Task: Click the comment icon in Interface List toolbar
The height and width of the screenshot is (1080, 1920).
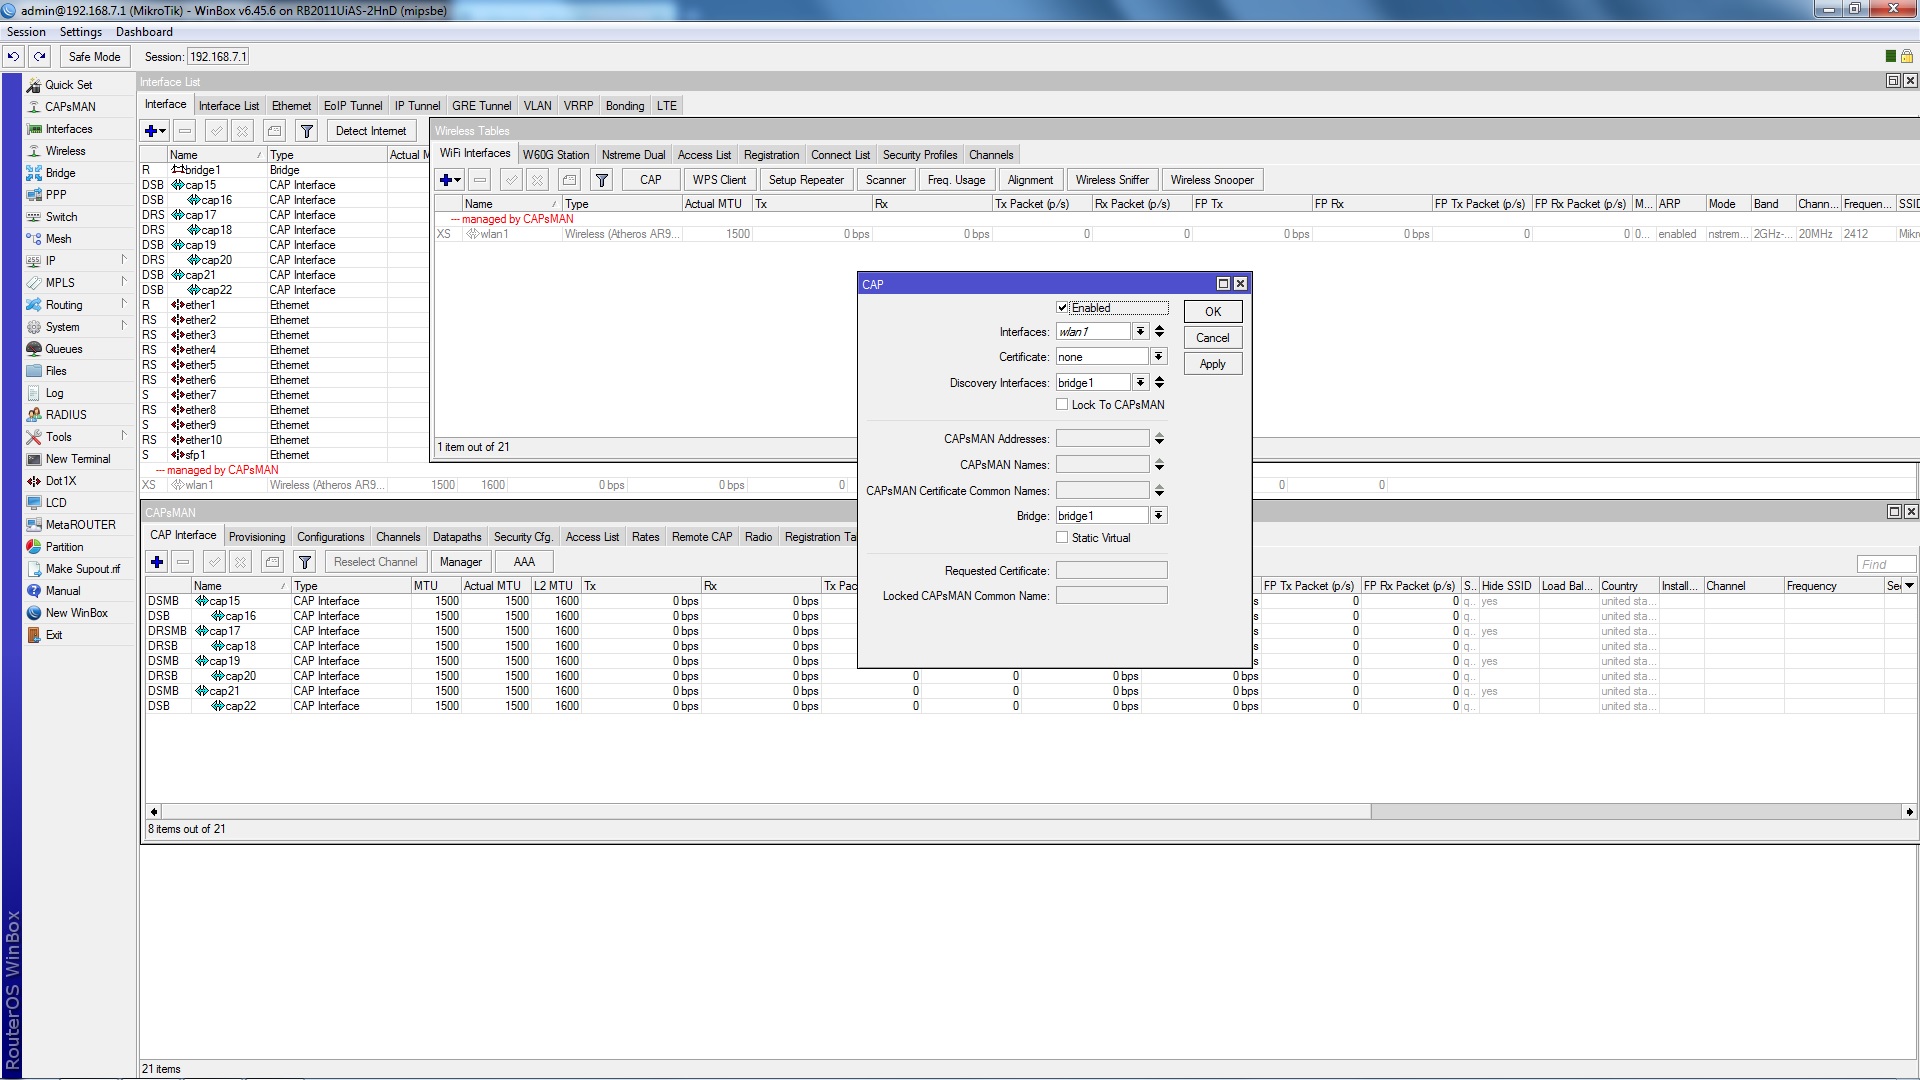Action: [274, 131]
